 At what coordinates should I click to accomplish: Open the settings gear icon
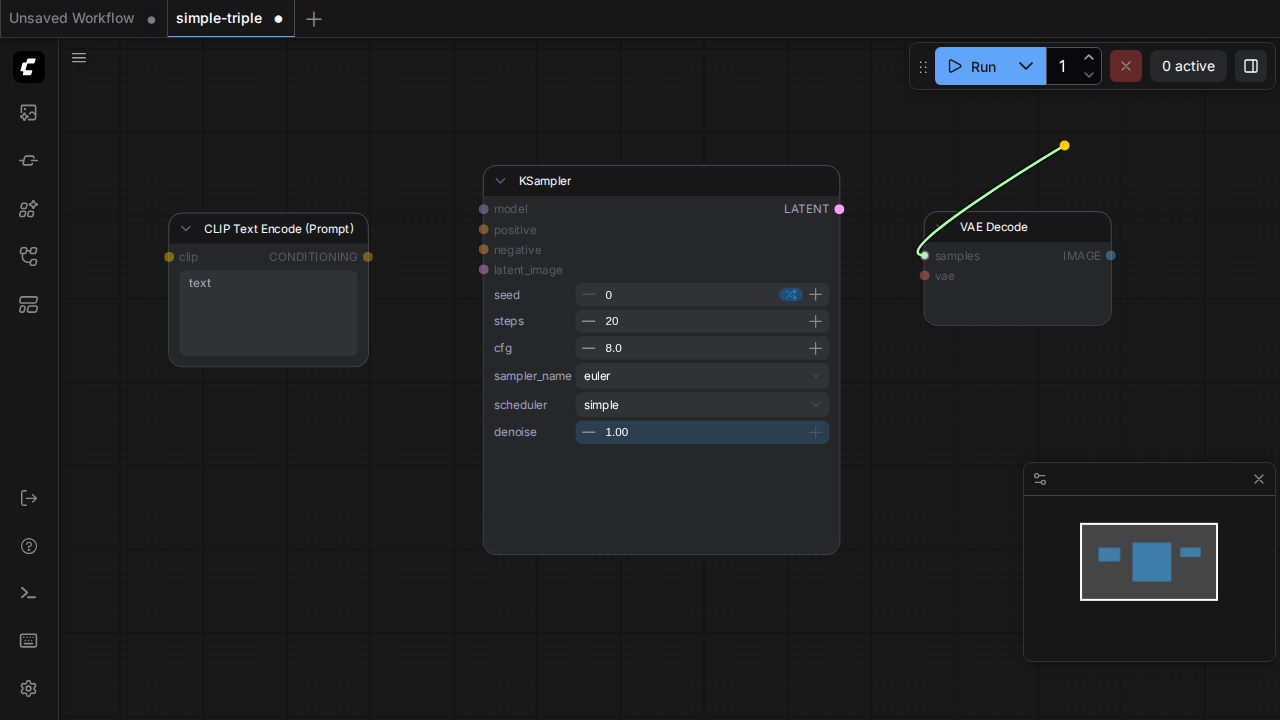[x=29, y=689]
